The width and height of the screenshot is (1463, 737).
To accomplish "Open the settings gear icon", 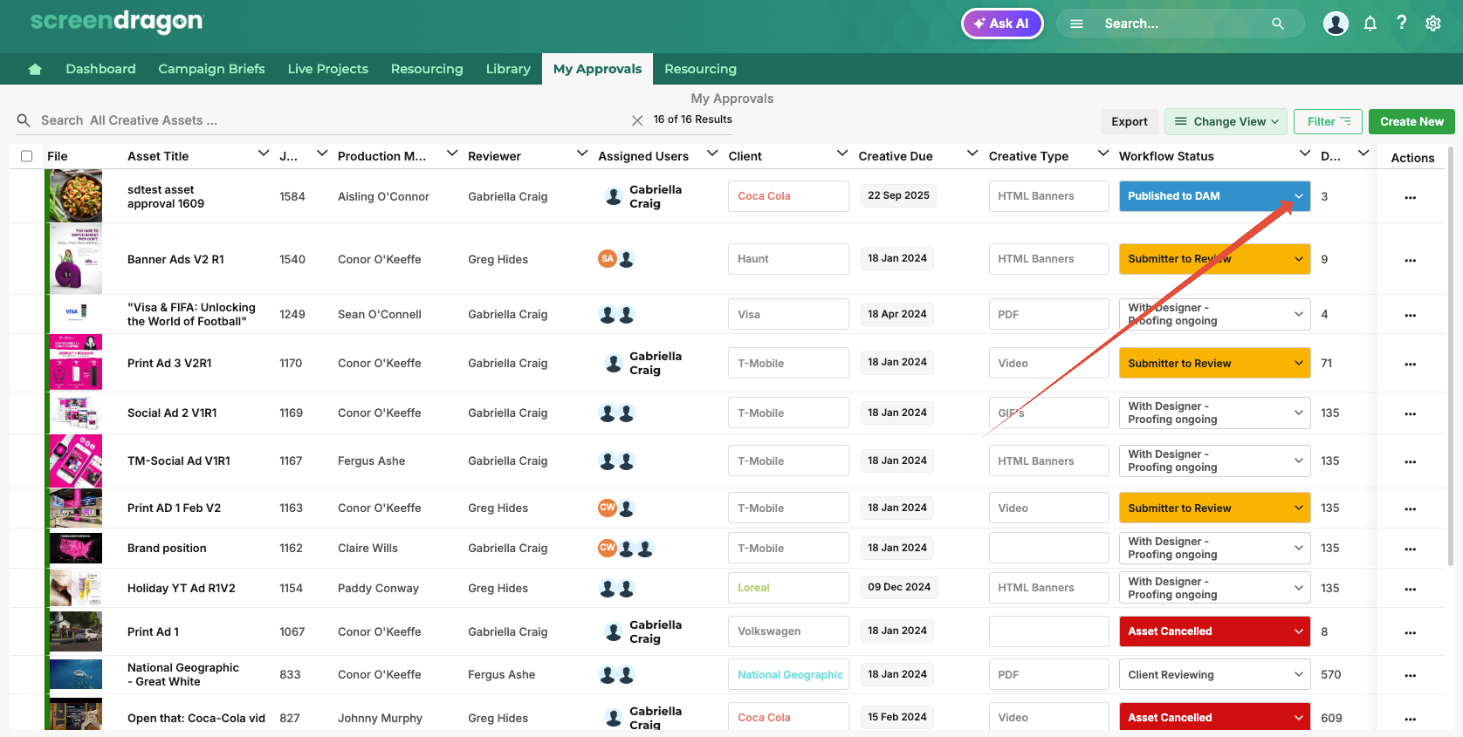I will coord(1433,23).
